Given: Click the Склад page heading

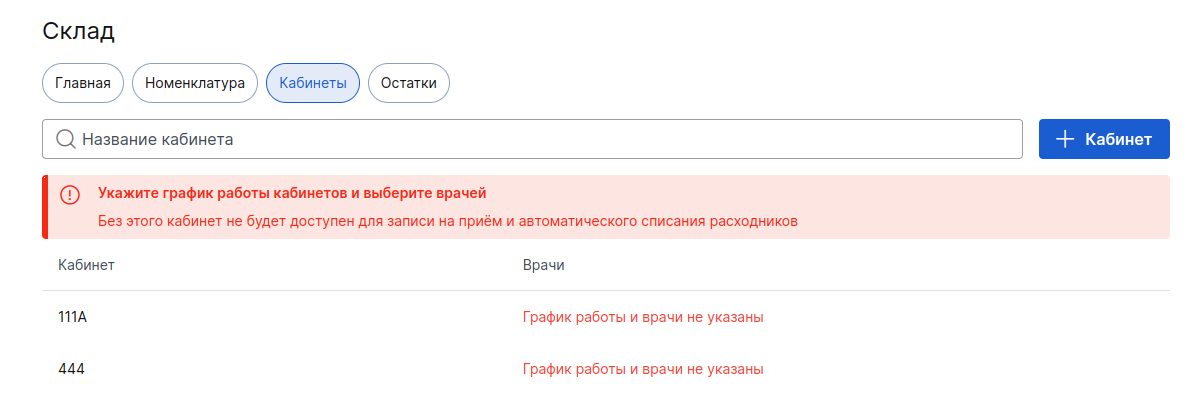Looking at the screenshot, I should [x=78, y=31].
